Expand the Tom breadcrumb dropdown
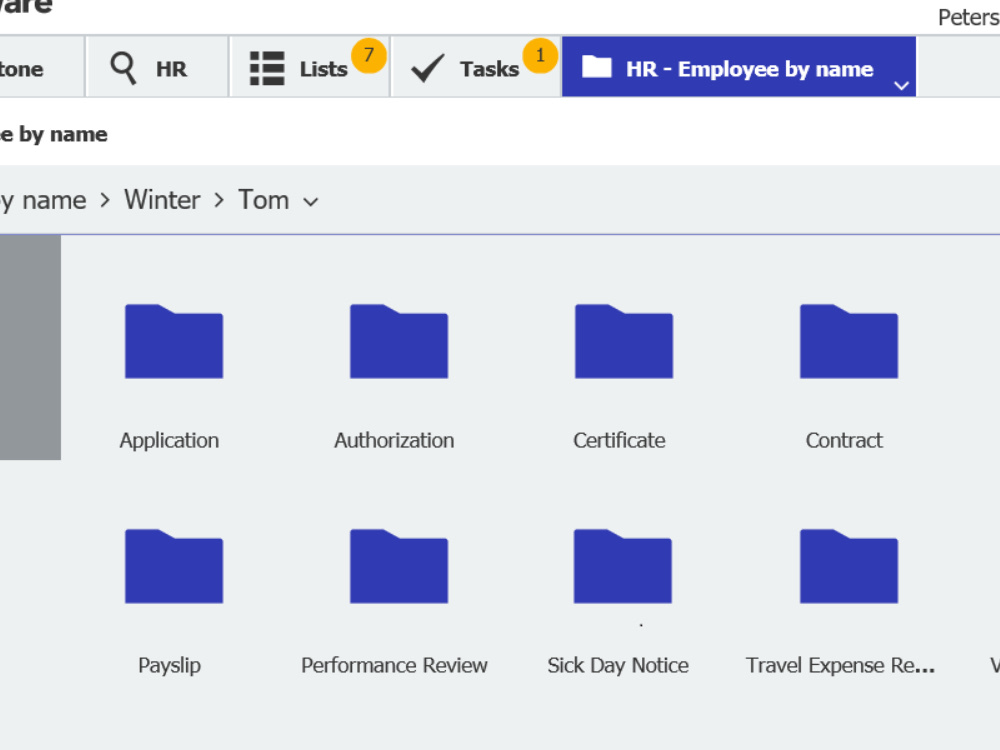The image size is (1000, 750). (311, 202)
